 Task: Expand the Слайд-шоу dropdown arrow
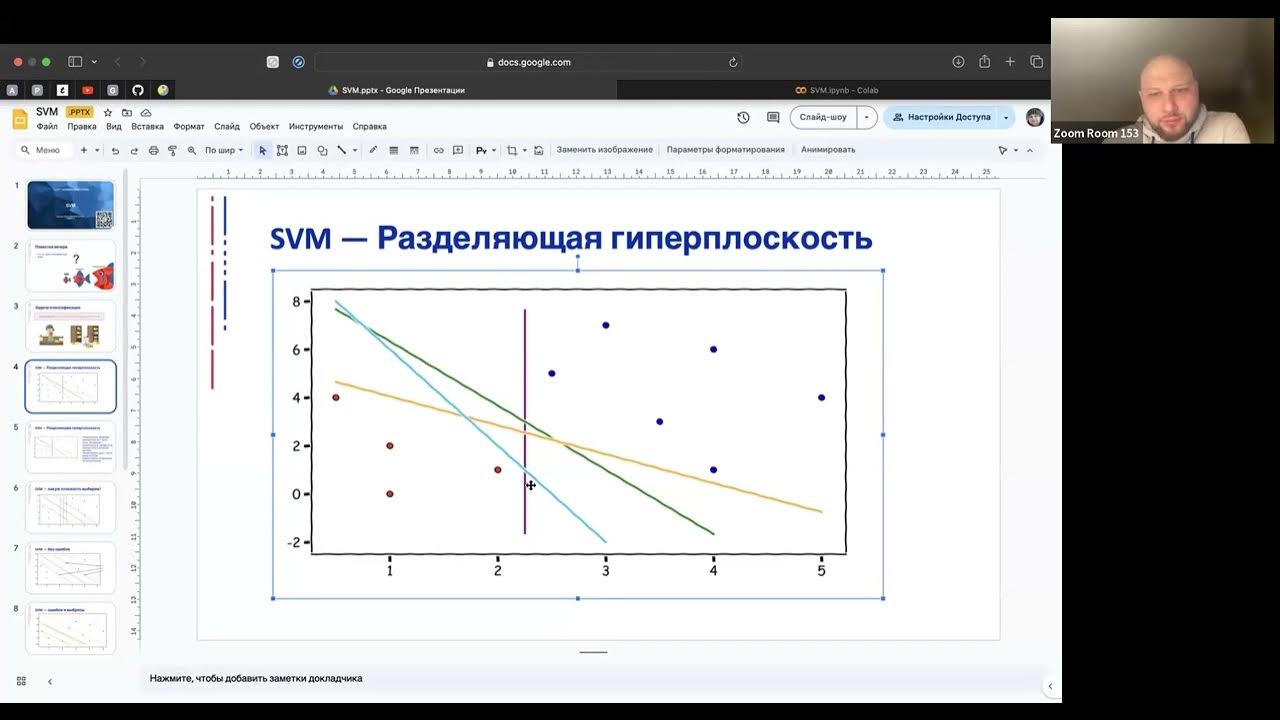[x=866, y=117]
